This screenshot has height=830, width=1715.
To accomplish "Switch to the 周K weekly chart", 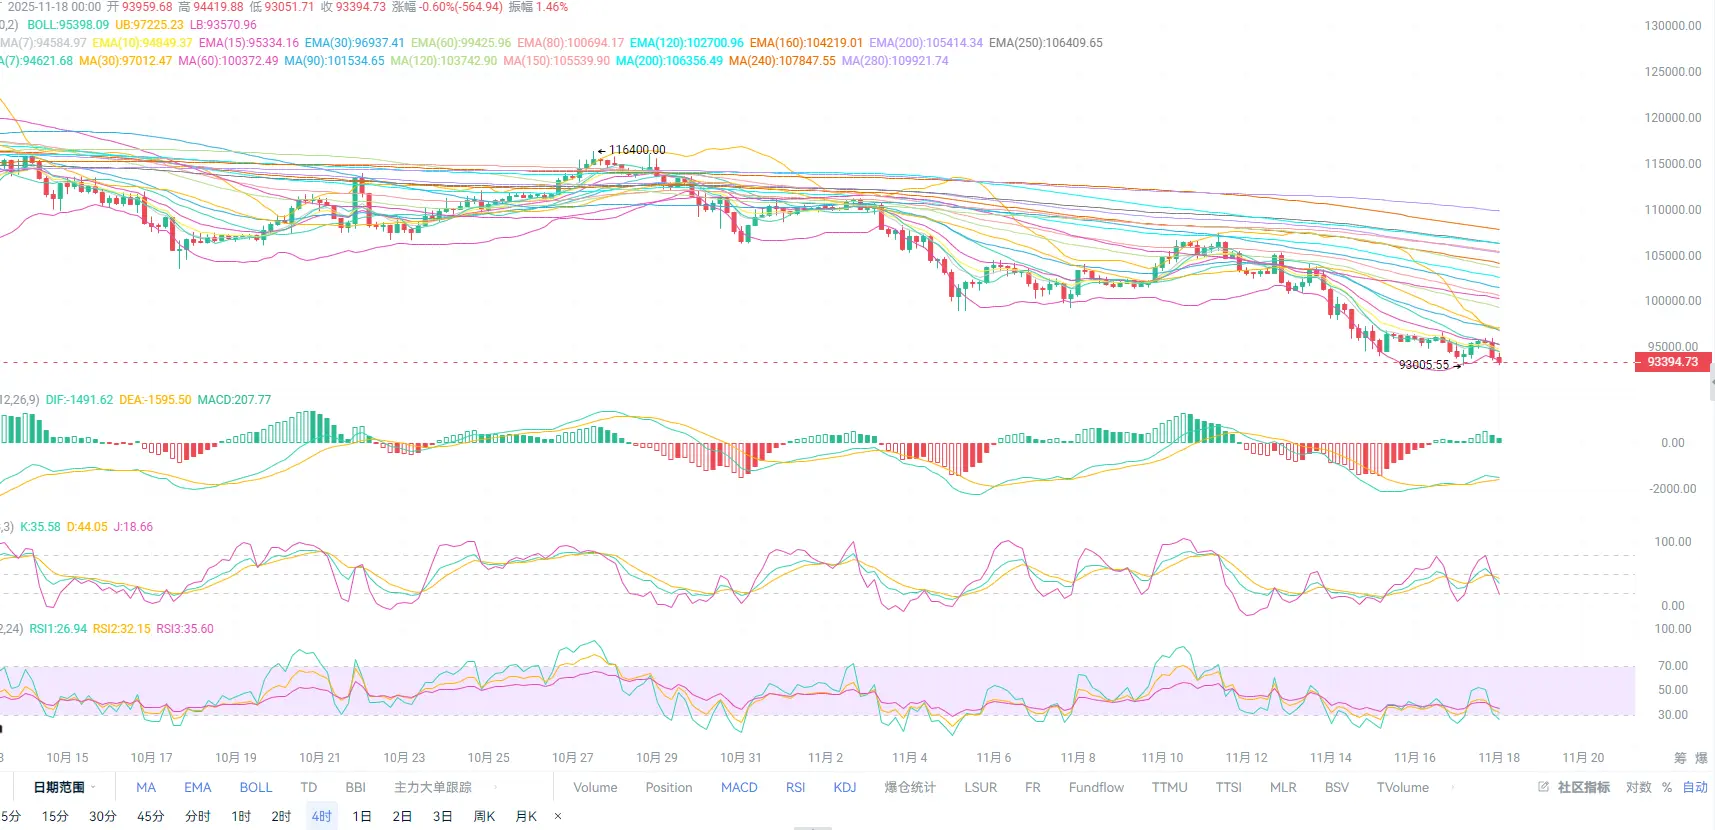I will (484, 816).
